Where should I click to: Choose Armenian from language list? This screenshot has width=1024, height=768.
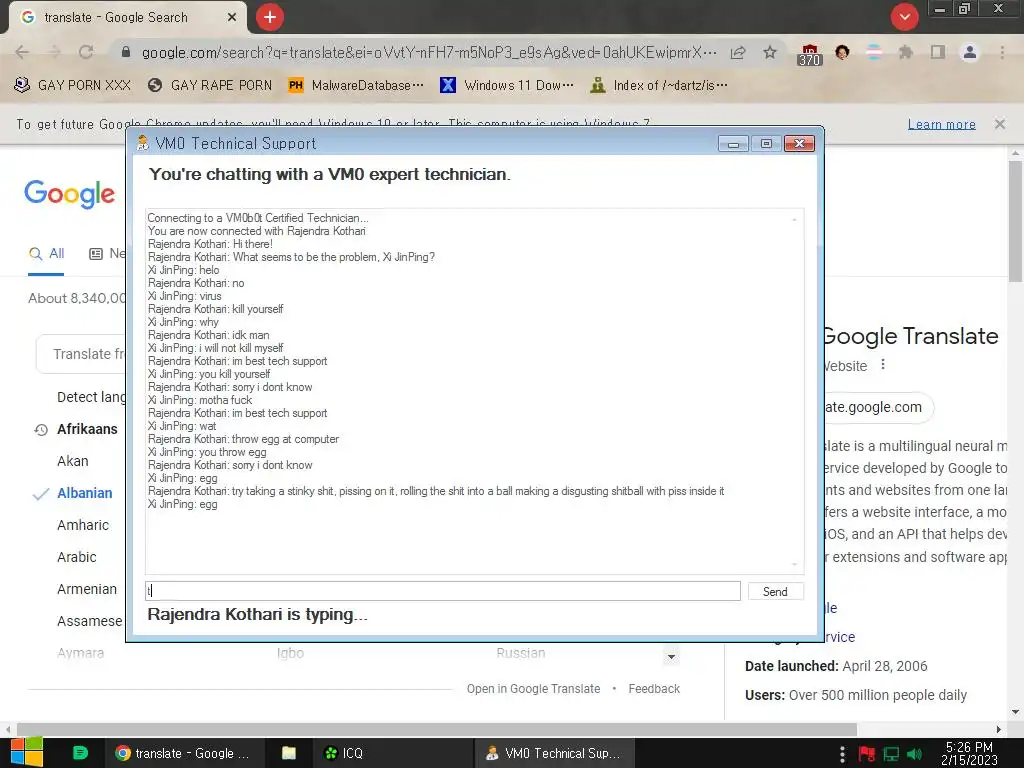[x=87, y=589]
